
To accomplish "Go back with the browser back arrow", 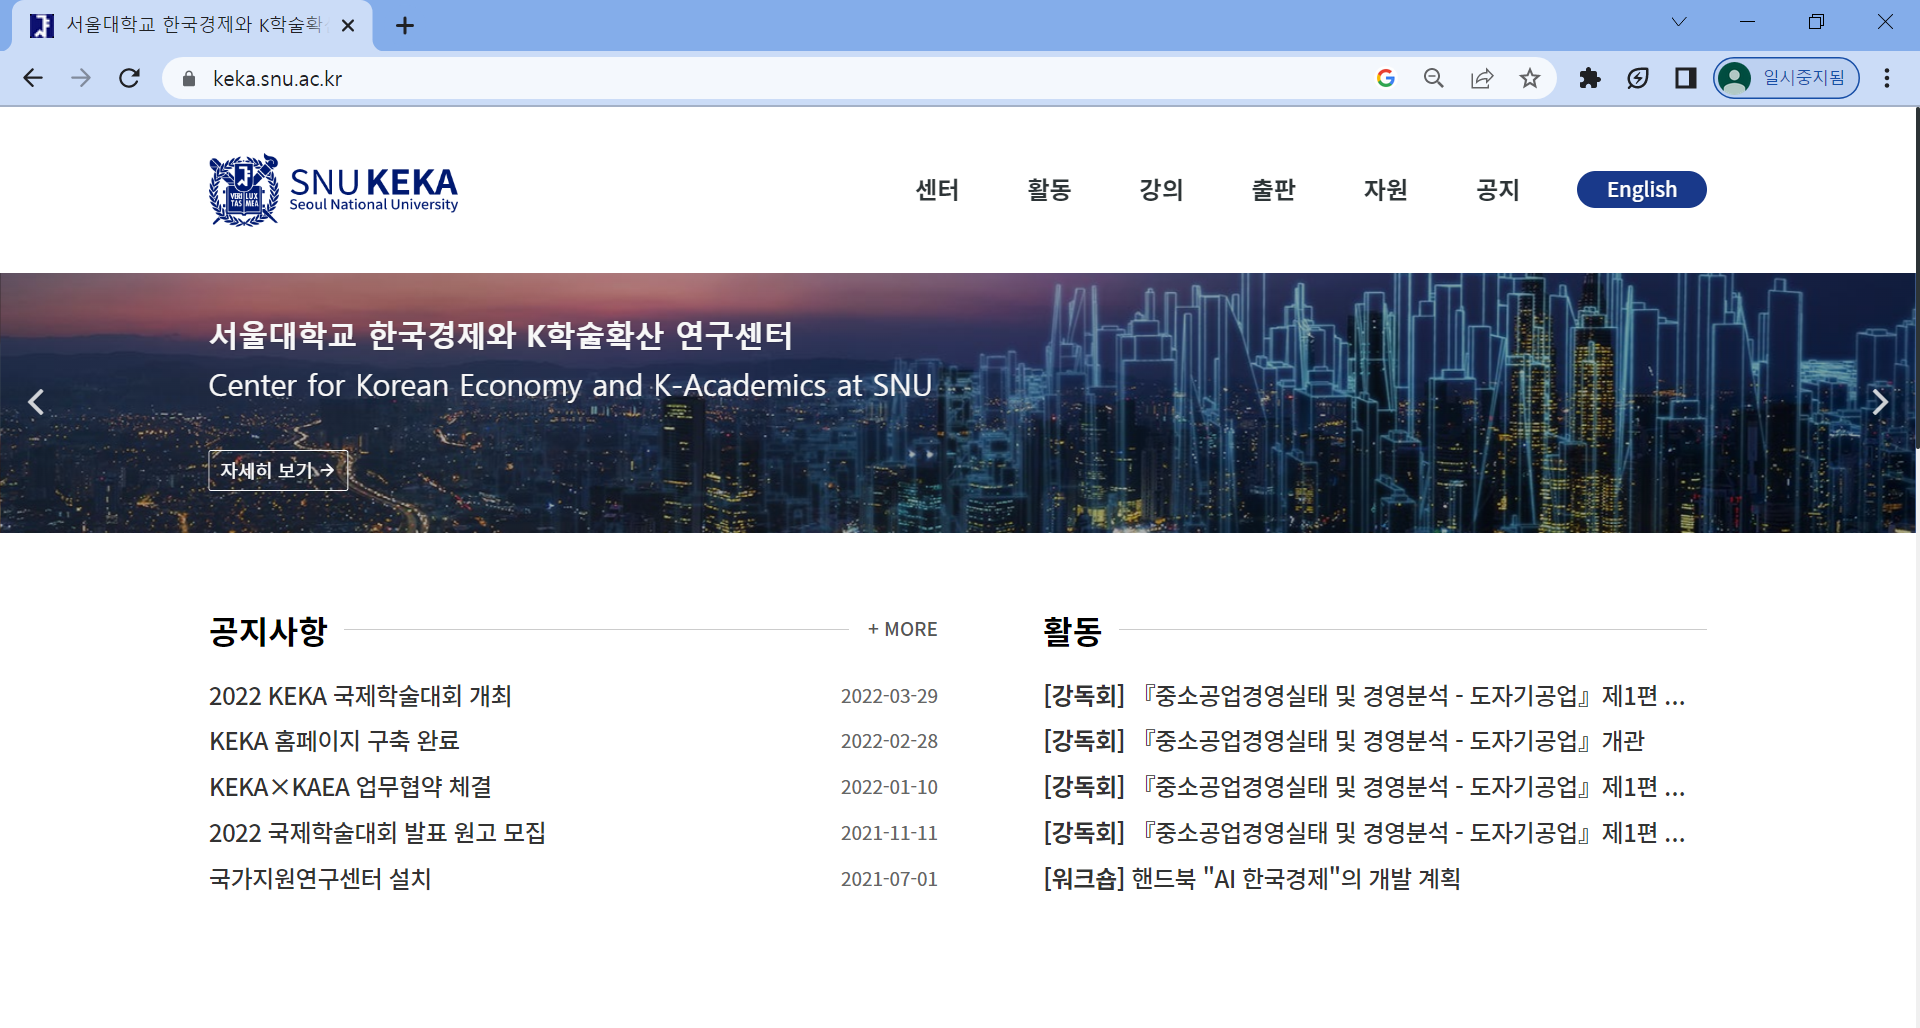I will 33,78.
